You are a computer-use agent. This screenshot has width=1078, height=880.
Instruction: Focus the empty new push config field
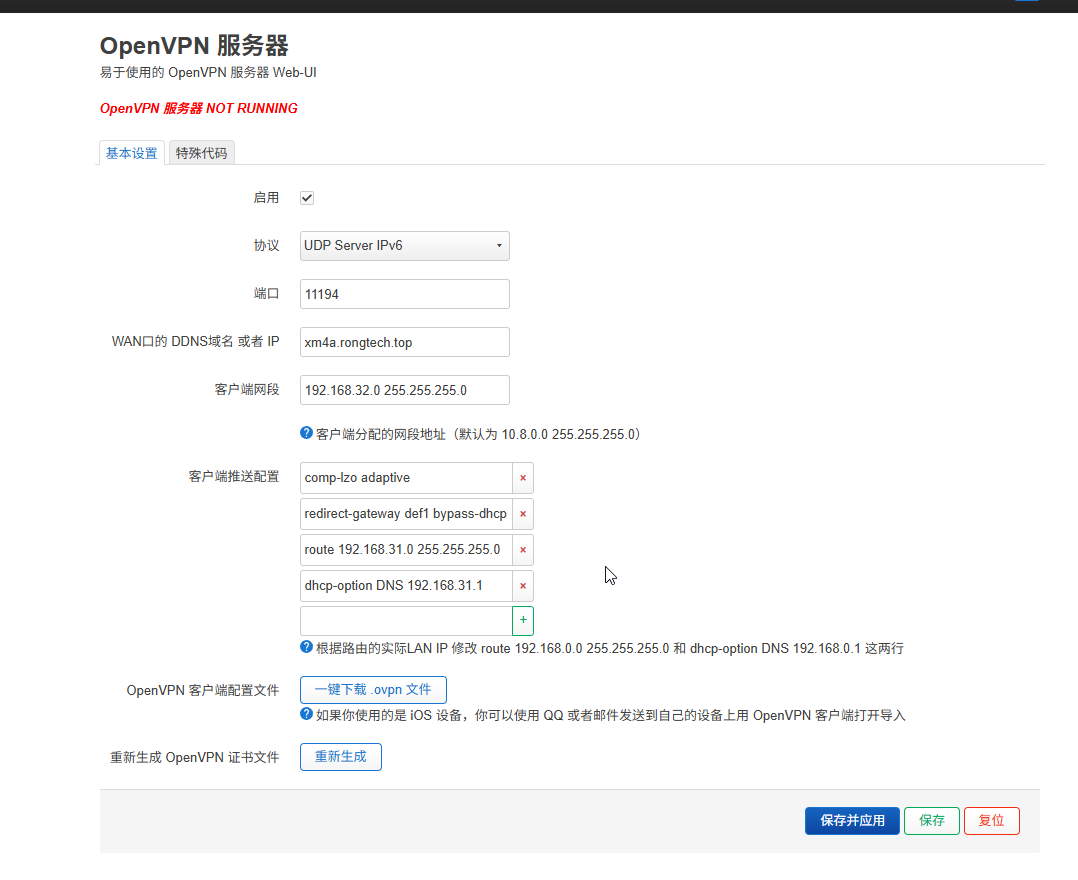406,621
